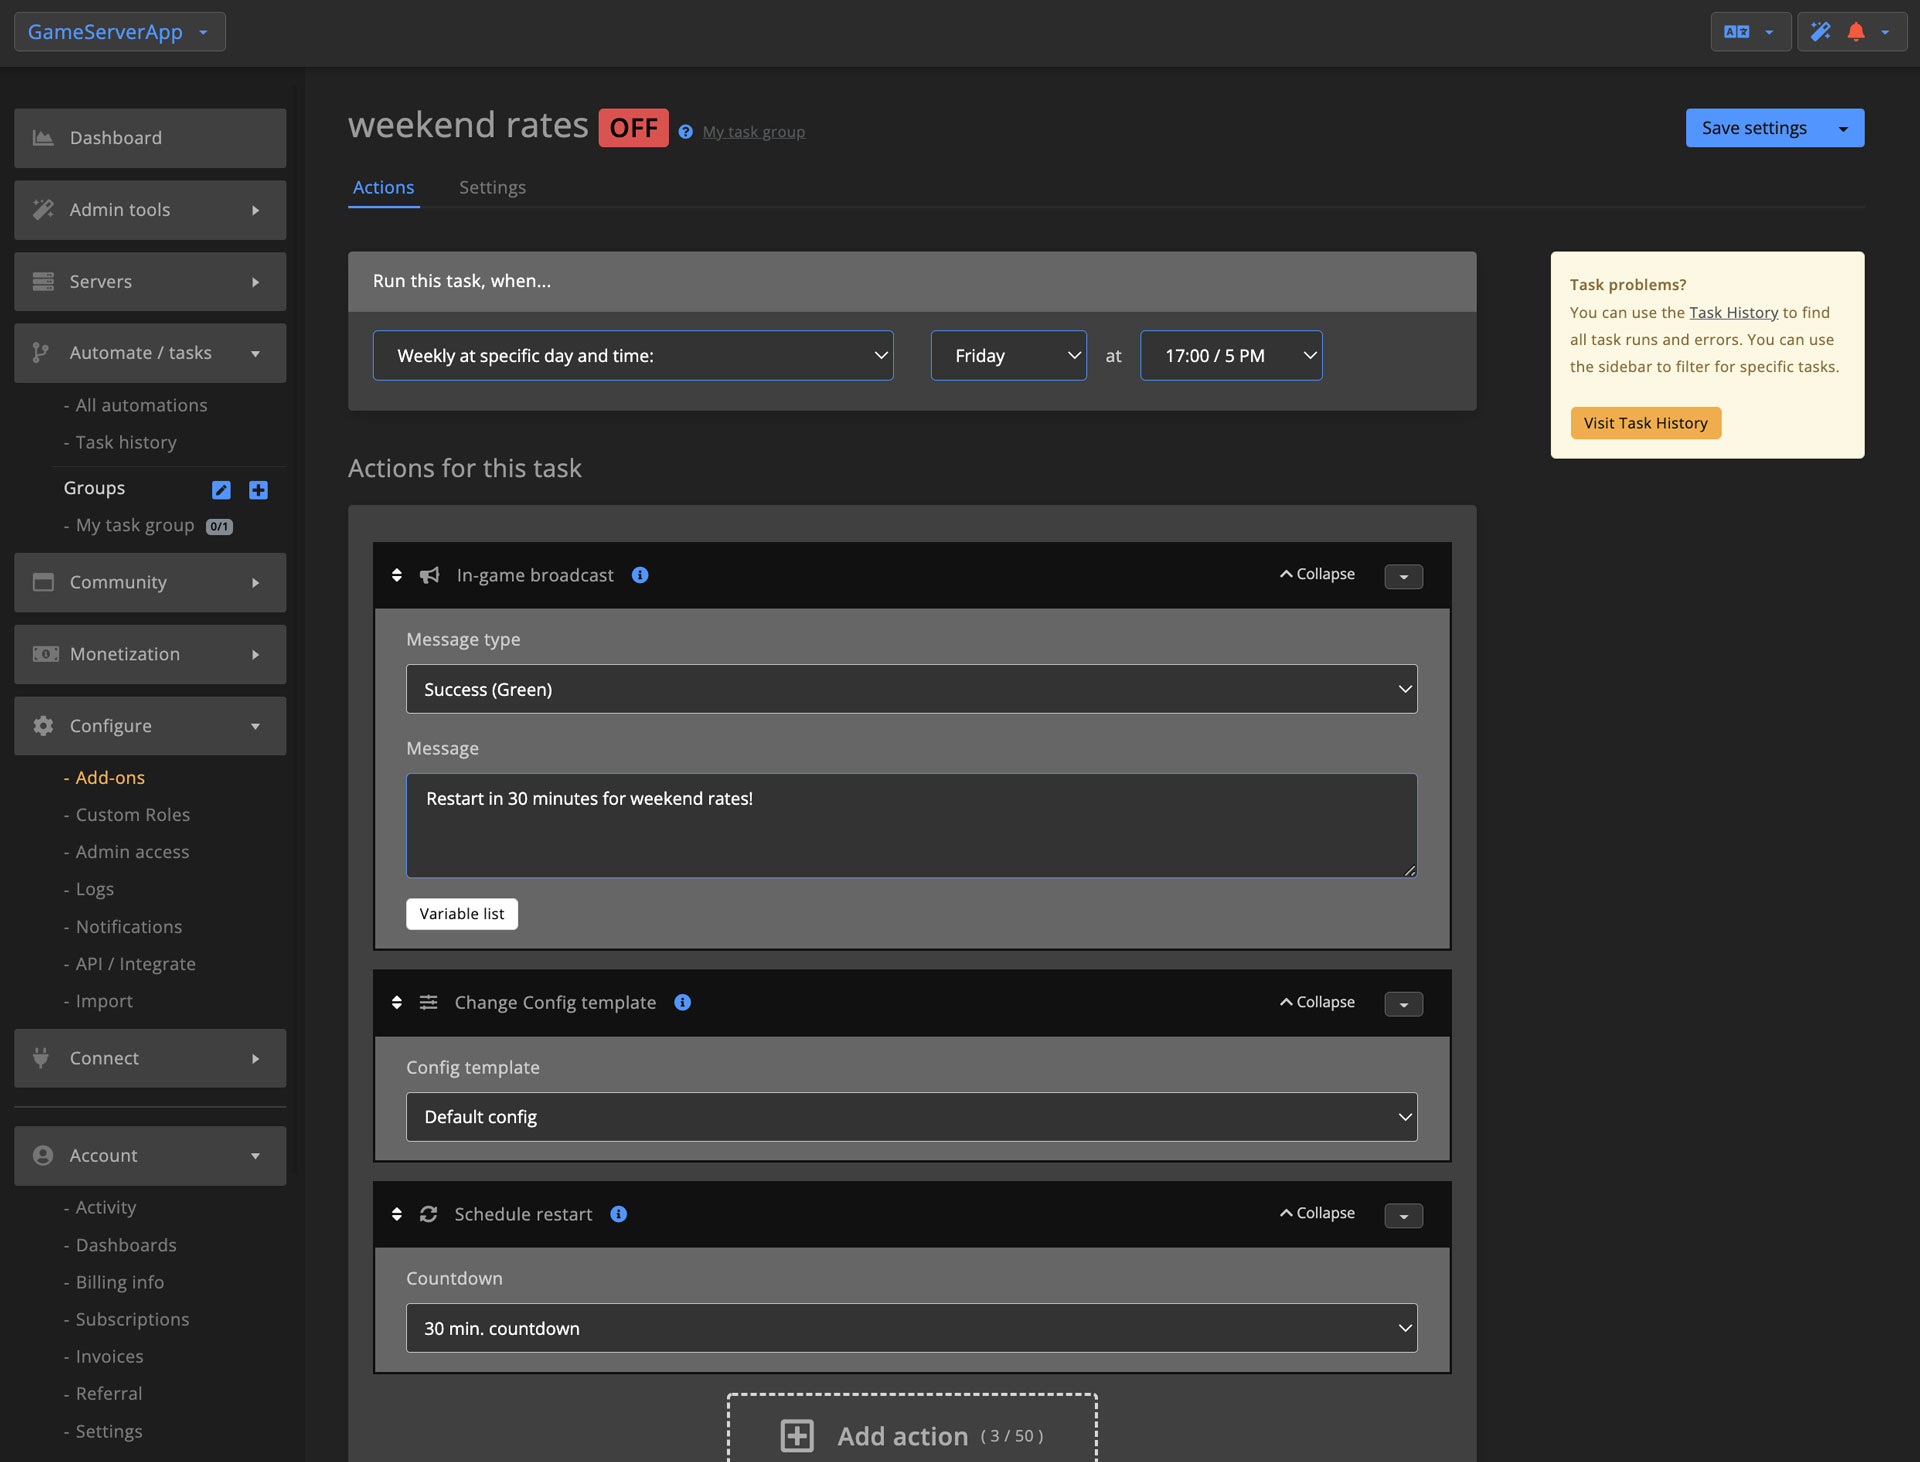
Task: Open Task history in the sidebar
Action: point(126,442)
